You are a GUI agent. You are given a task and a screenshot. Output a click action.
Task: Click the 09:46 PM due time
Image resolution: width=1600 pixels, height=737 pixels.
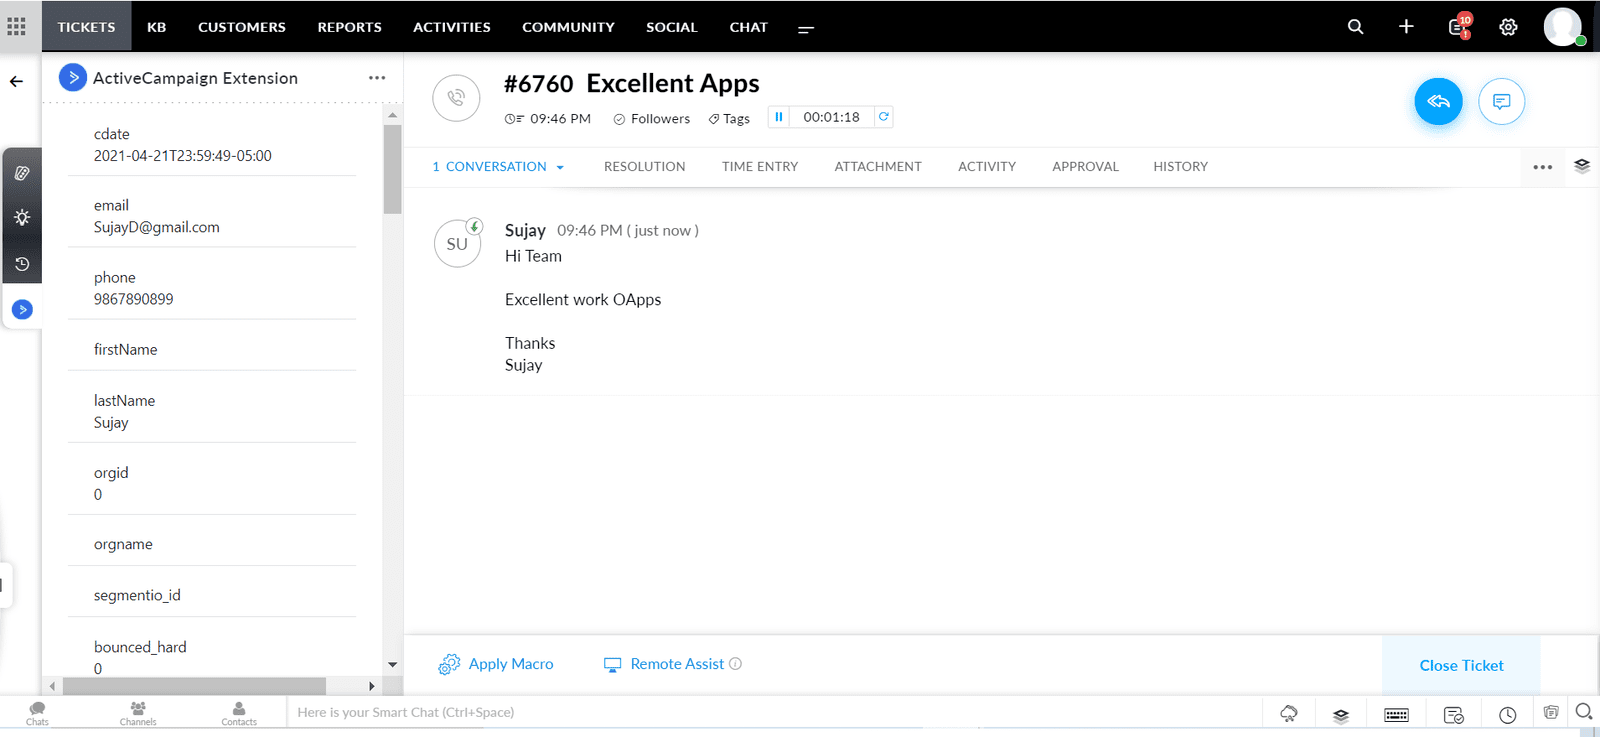(548, 119)
